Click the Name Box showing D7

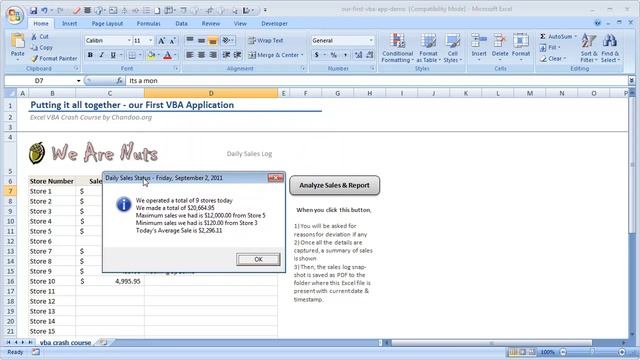coord(39,81)
